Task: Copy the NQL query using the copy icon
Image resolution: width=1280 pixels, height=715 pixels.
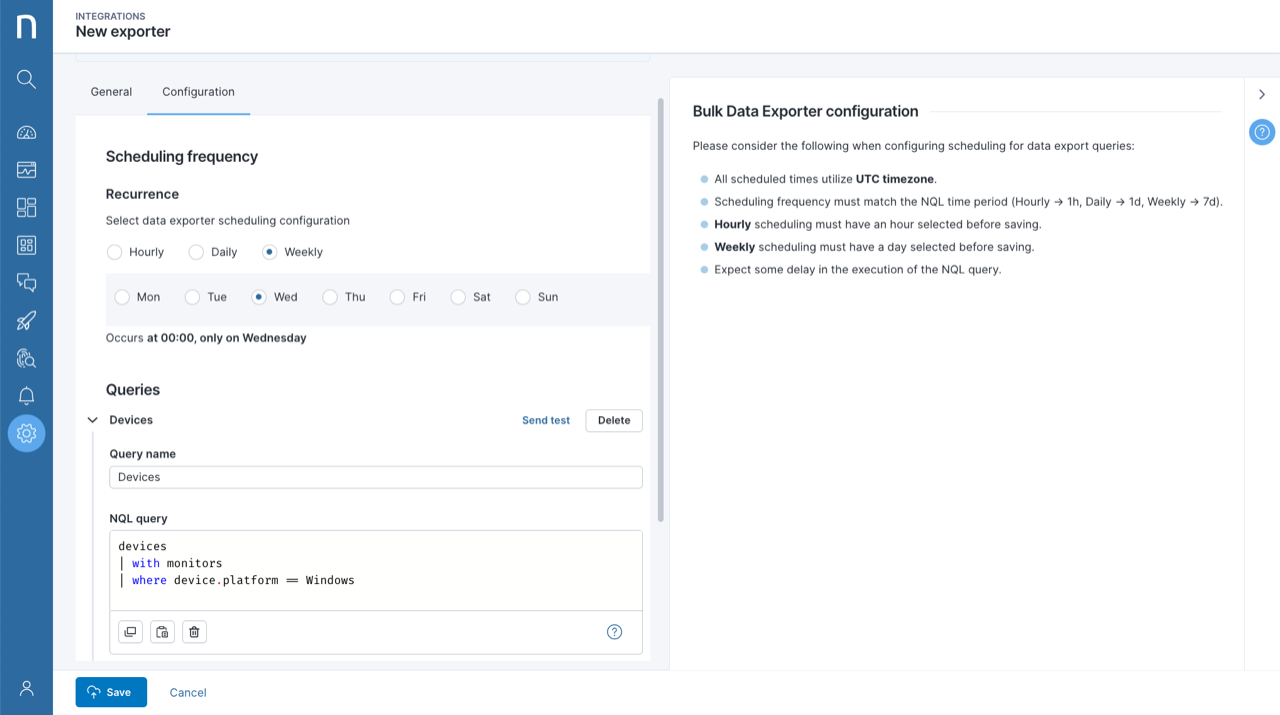Action: point(130,631)
